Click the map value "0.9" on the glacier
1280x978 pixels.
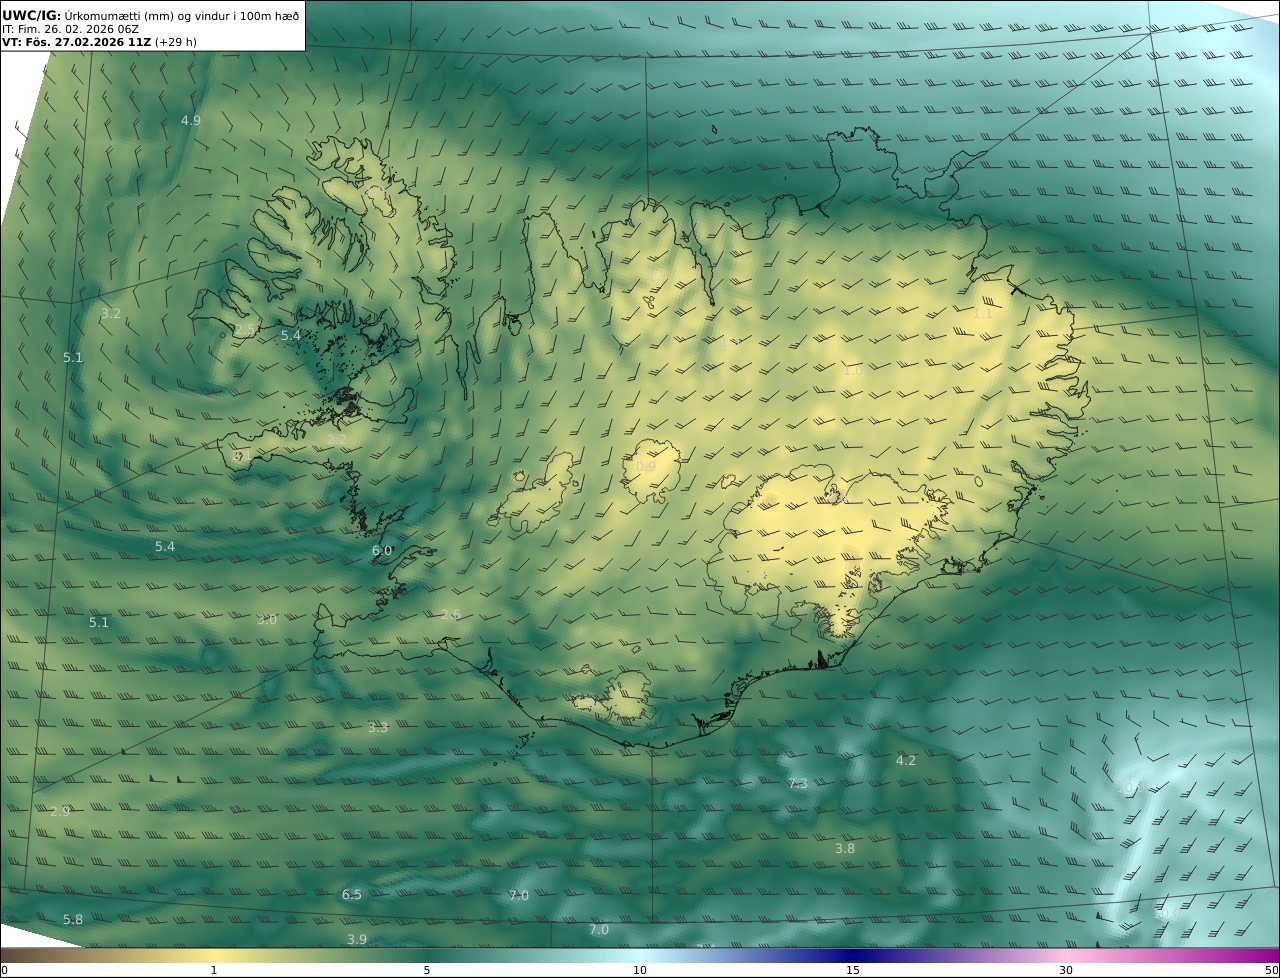click(646, 466)
